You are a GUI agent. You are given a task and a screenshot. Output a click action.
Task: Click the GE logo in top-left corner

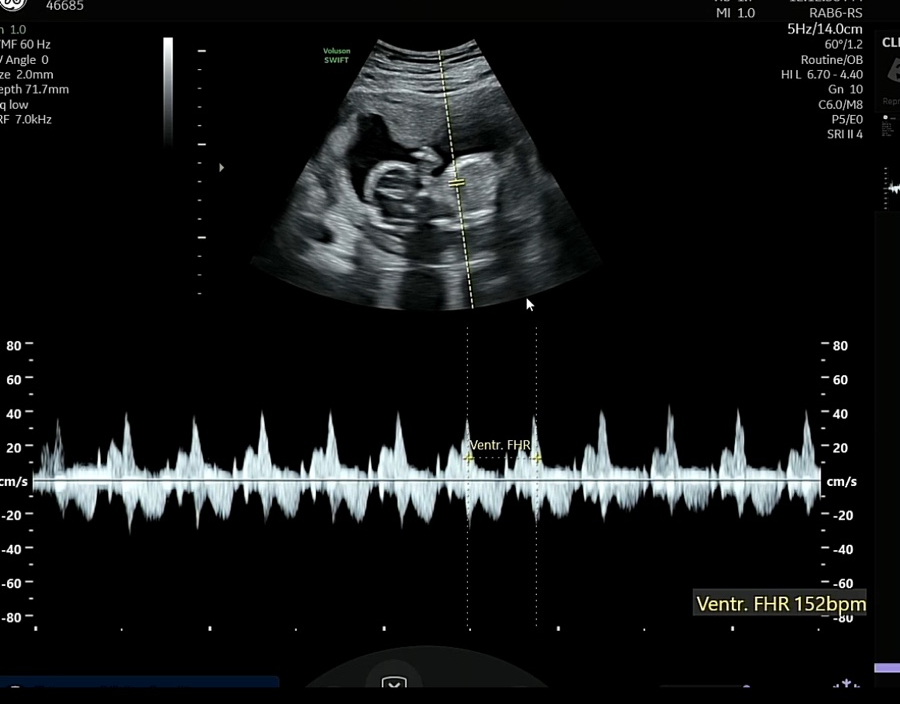[x=10, y=5]
